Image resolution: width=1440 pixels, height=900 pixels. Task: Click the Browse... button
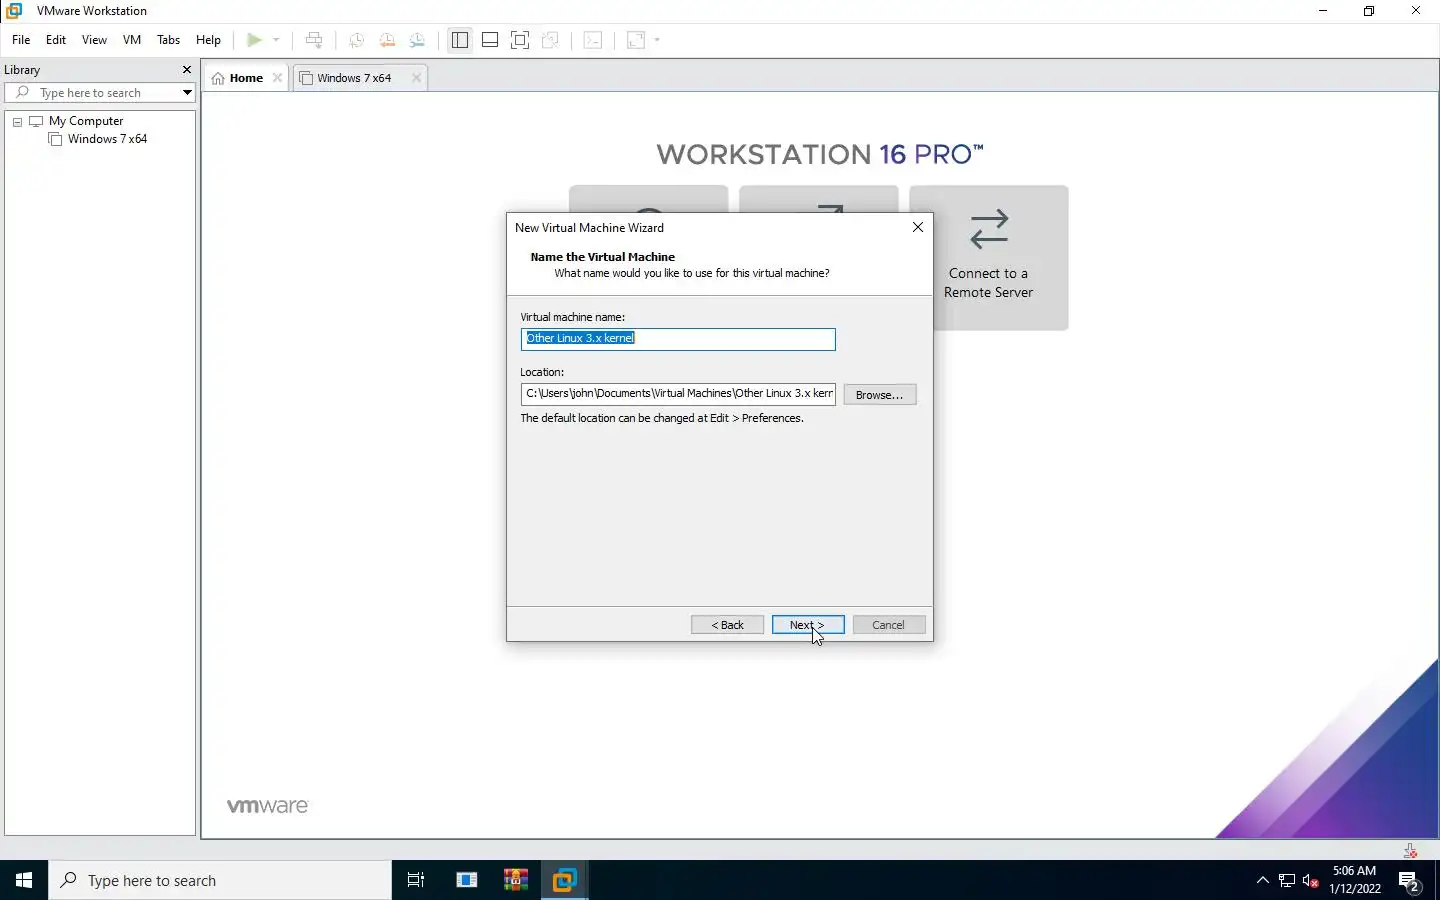pos(880,395)
